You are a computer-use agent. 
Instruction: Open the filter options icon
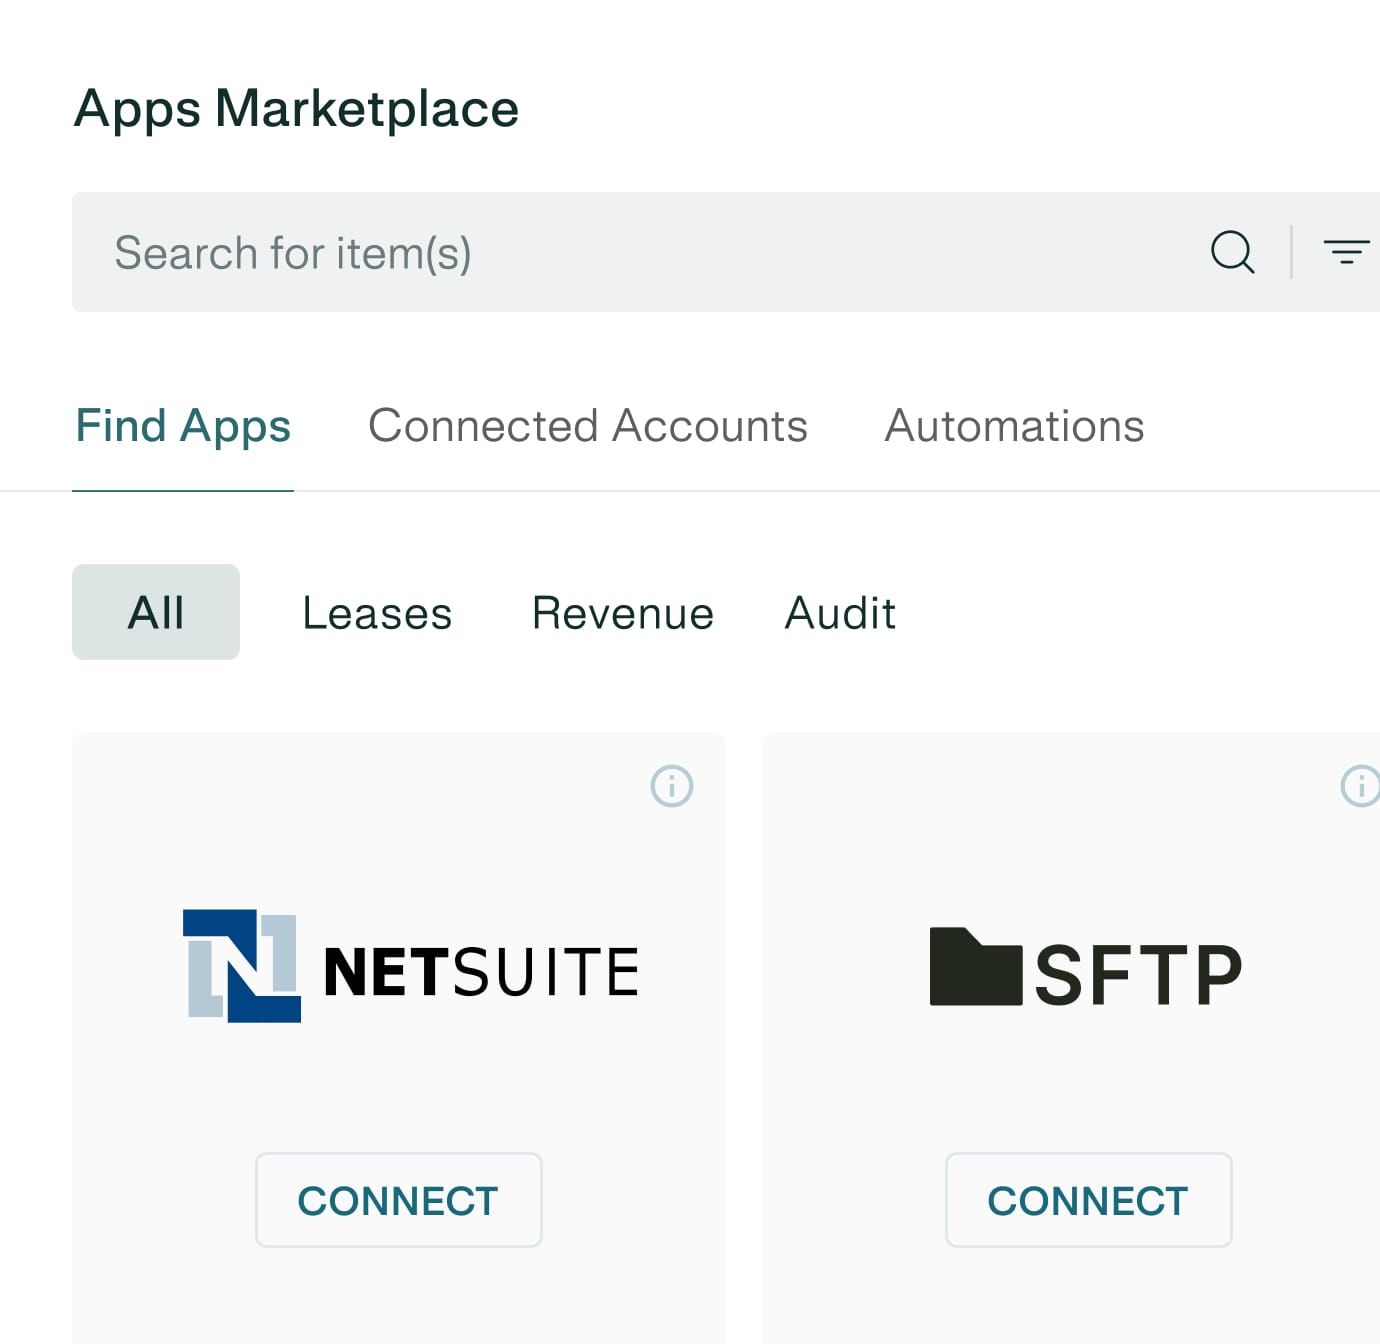[1346, 252]
